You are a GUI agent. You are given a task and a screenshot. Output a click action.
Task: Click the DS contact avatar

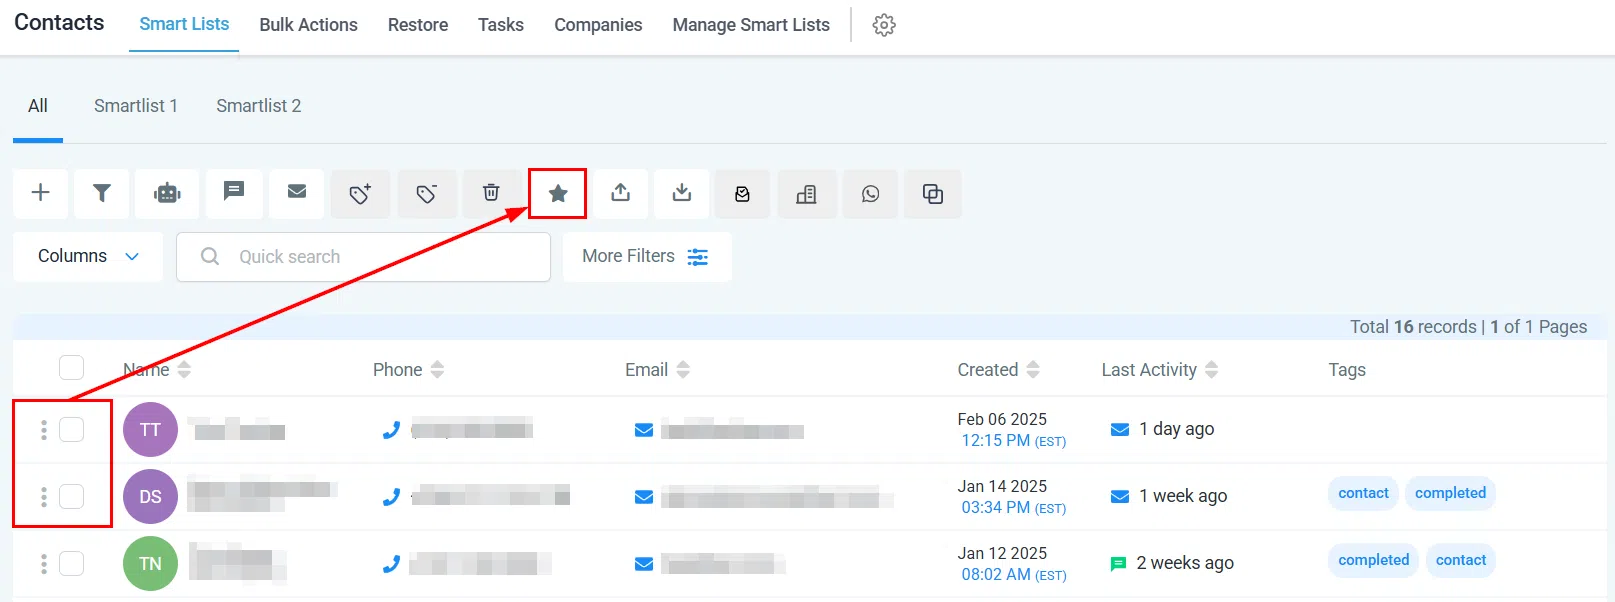click(x=150, y=497)
